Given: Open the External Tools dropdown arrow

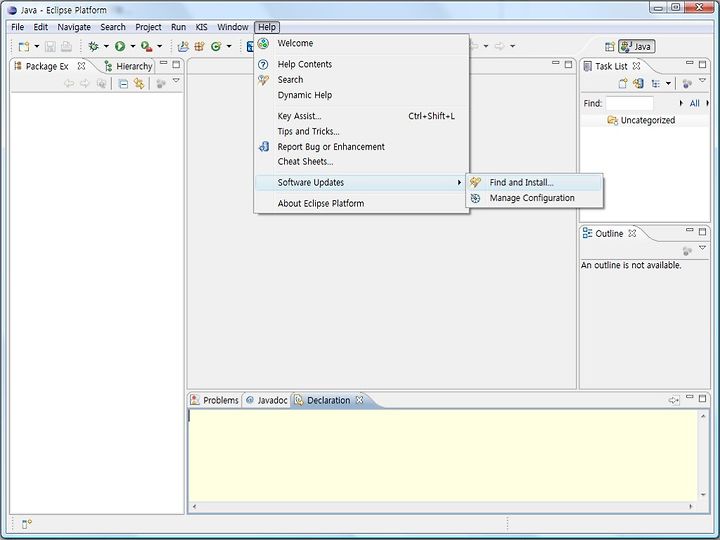Looking at the screenshot, I should [159, 46].
